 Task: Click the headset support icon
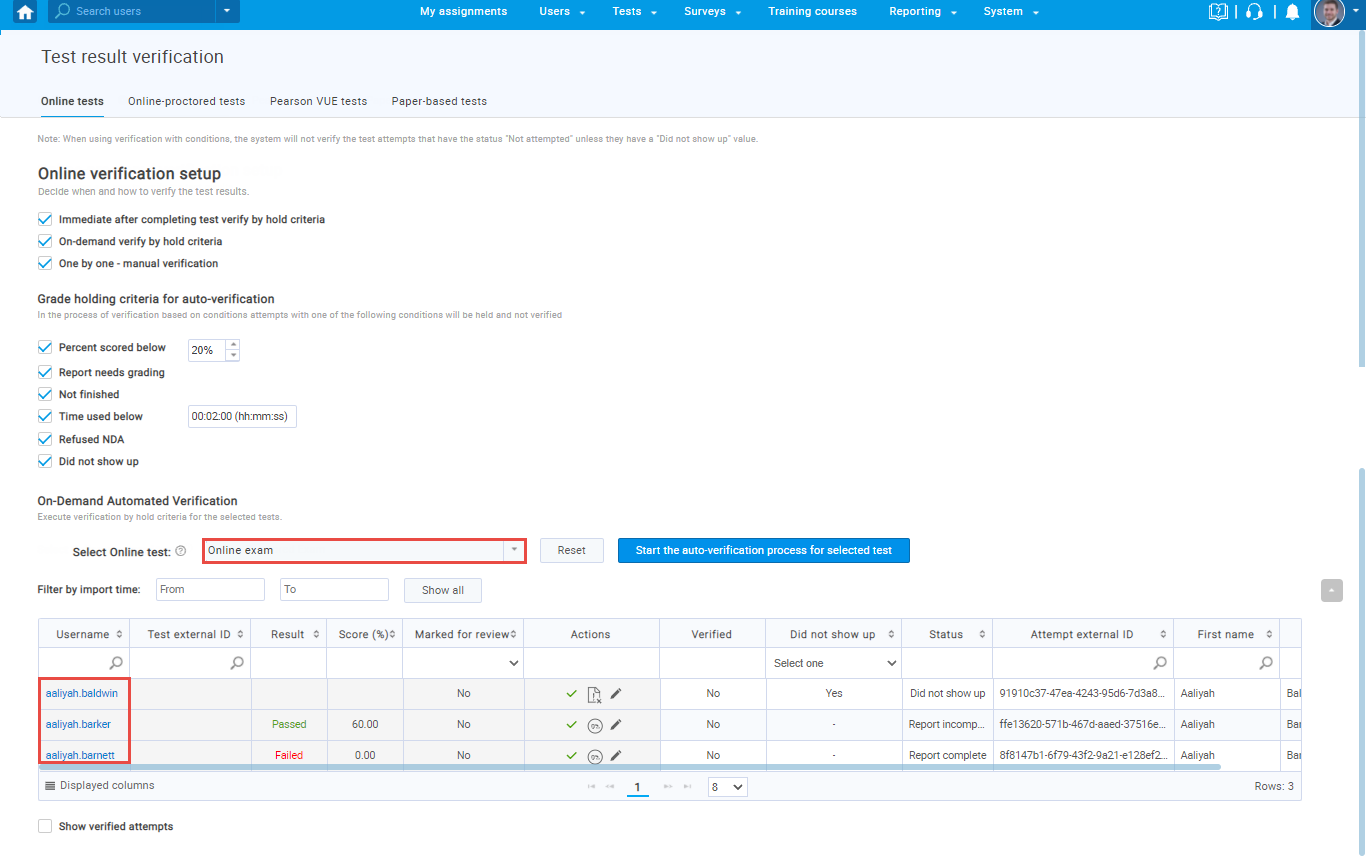[1254, 12]
